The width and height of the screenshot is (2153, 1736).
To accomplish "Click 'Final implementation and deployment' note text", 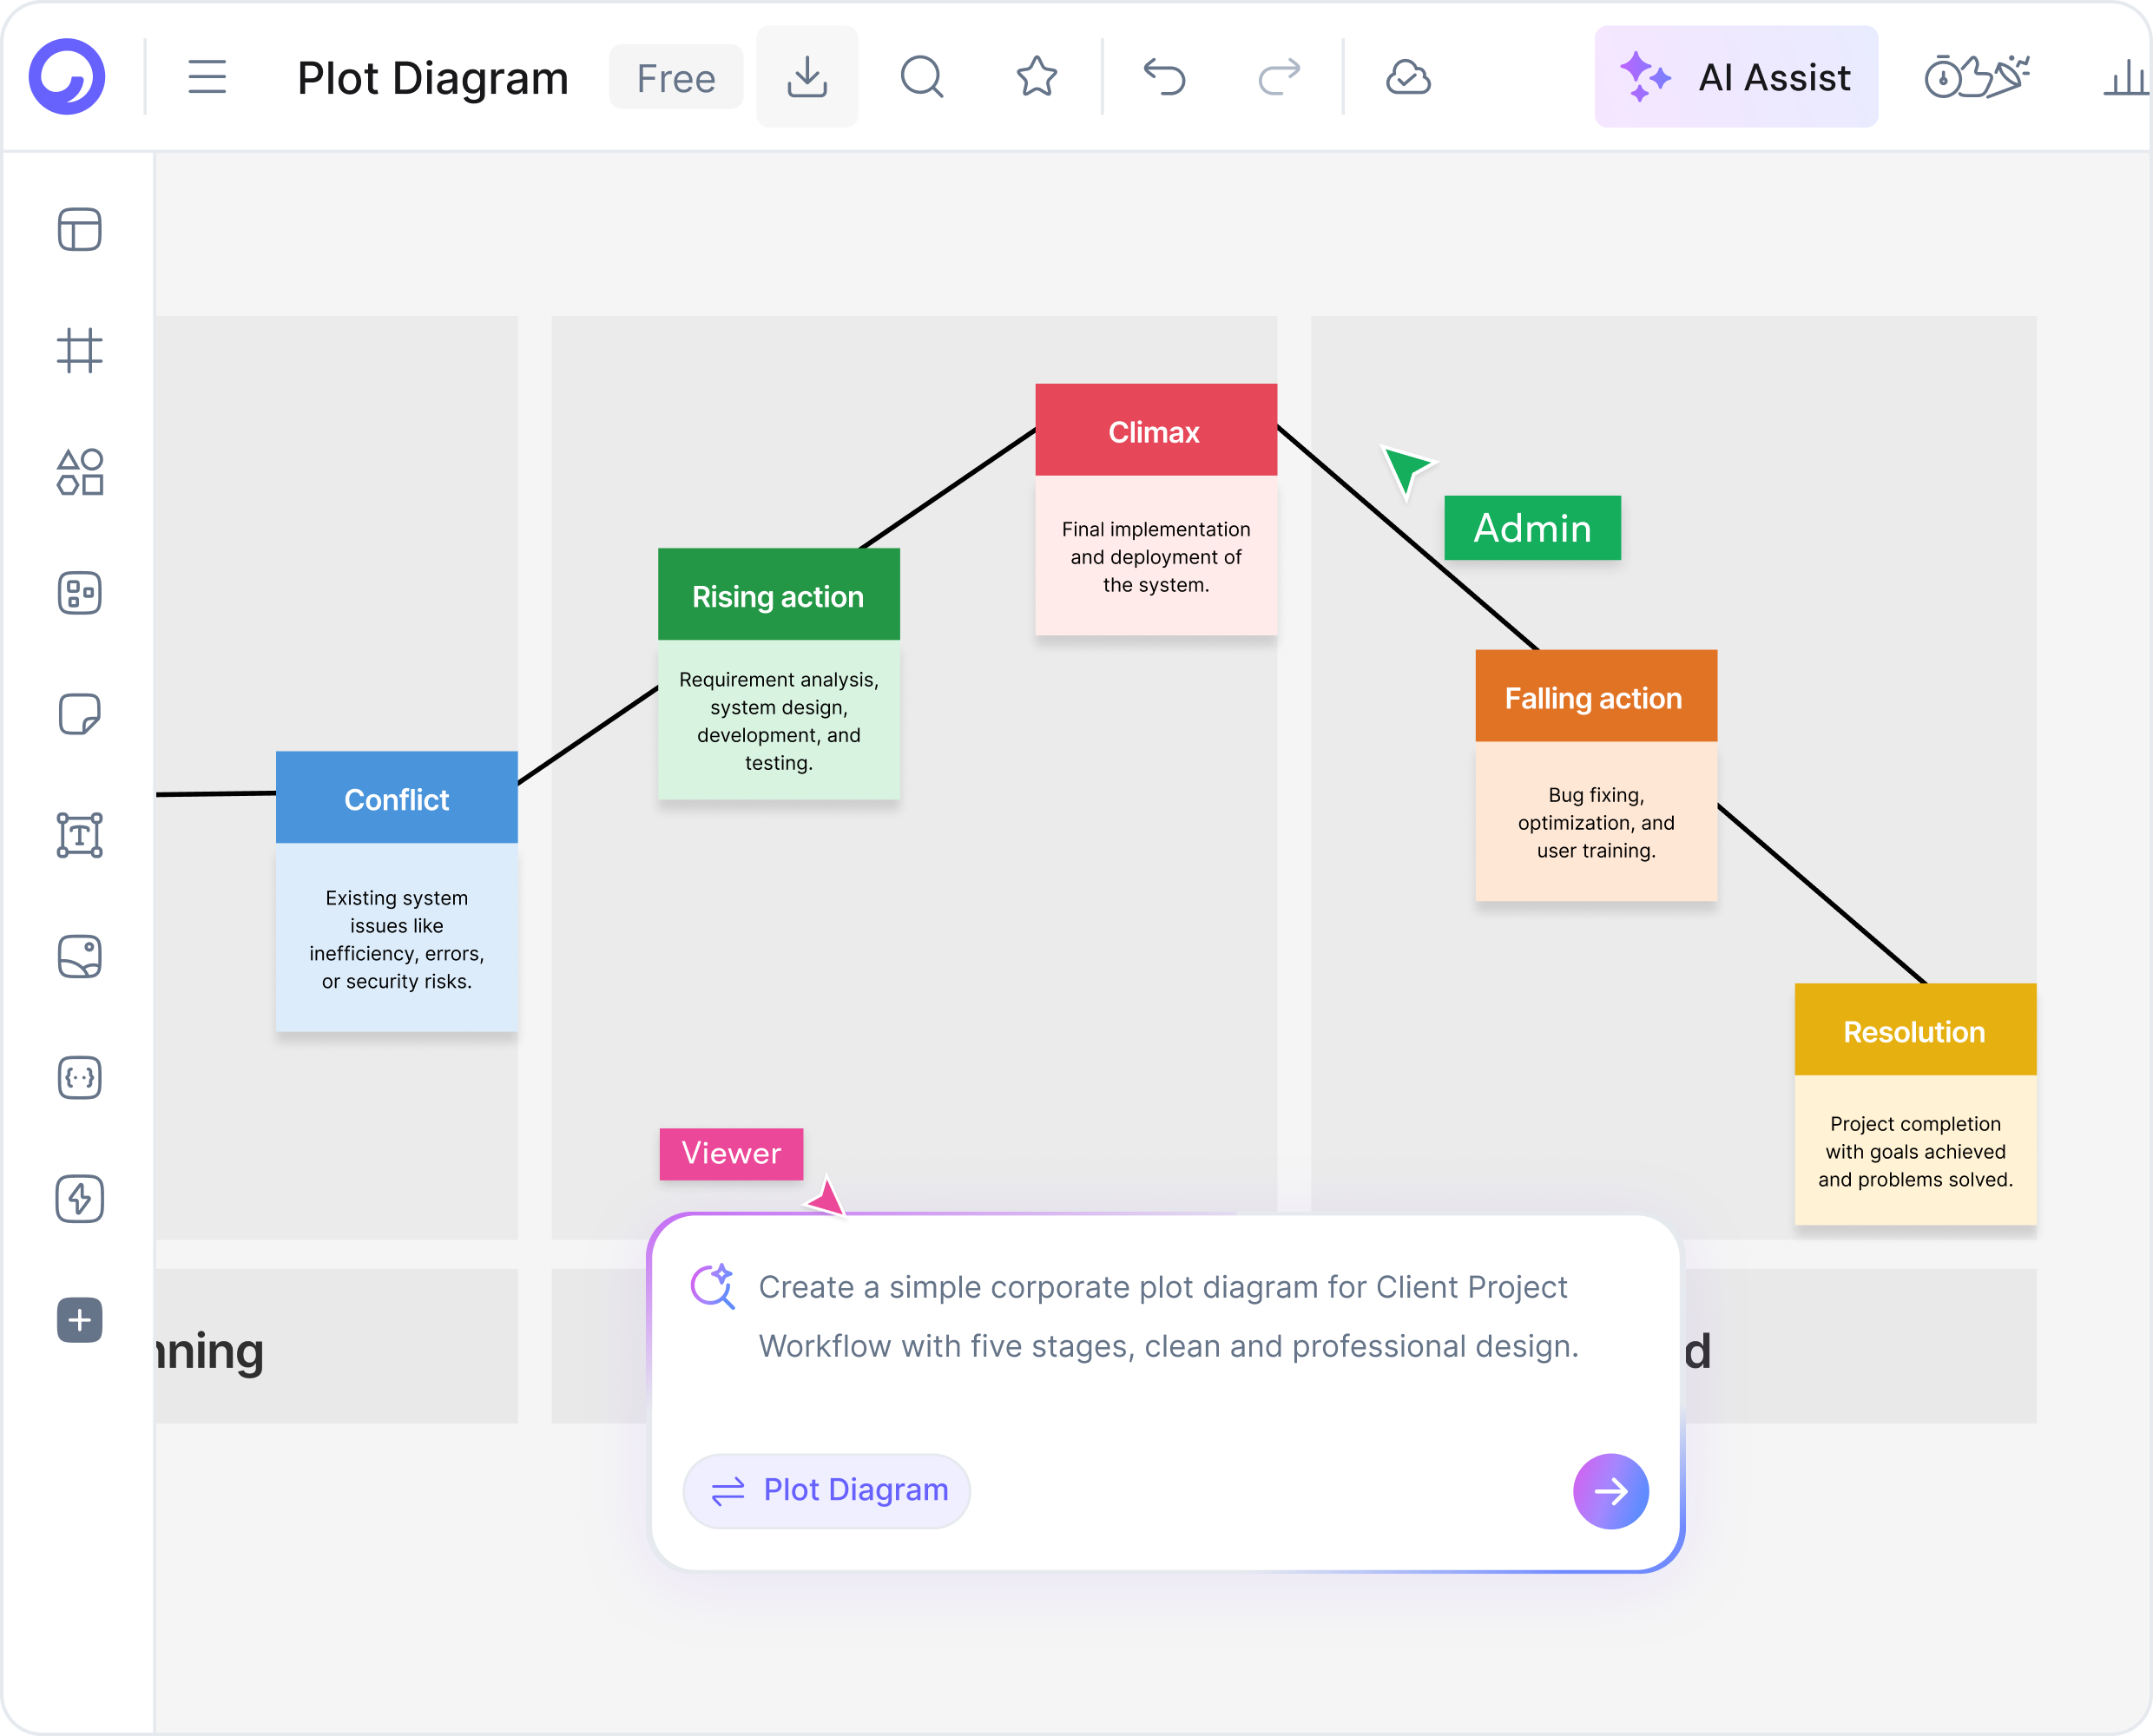I will pyautogui.click(x=1156, y=557).
